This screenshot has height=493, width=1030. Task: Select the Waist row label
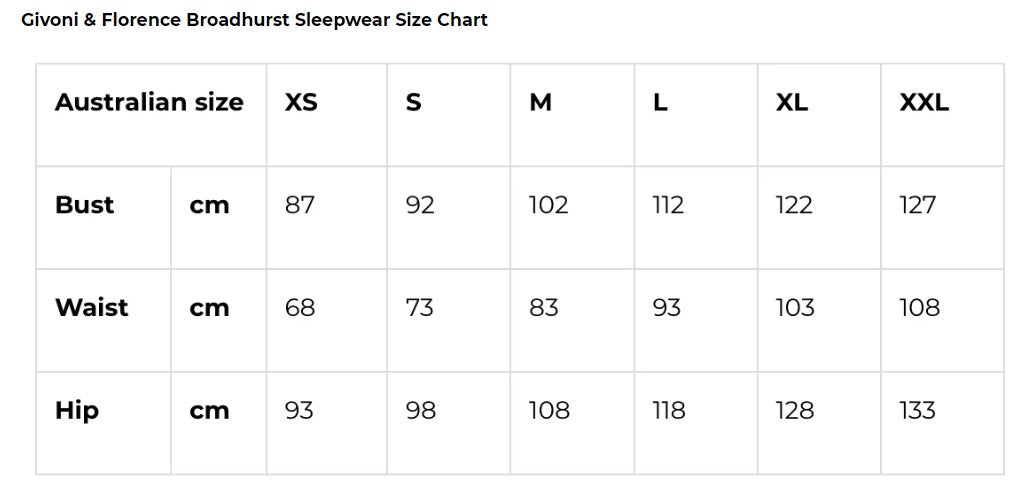(x=91, y=307)
